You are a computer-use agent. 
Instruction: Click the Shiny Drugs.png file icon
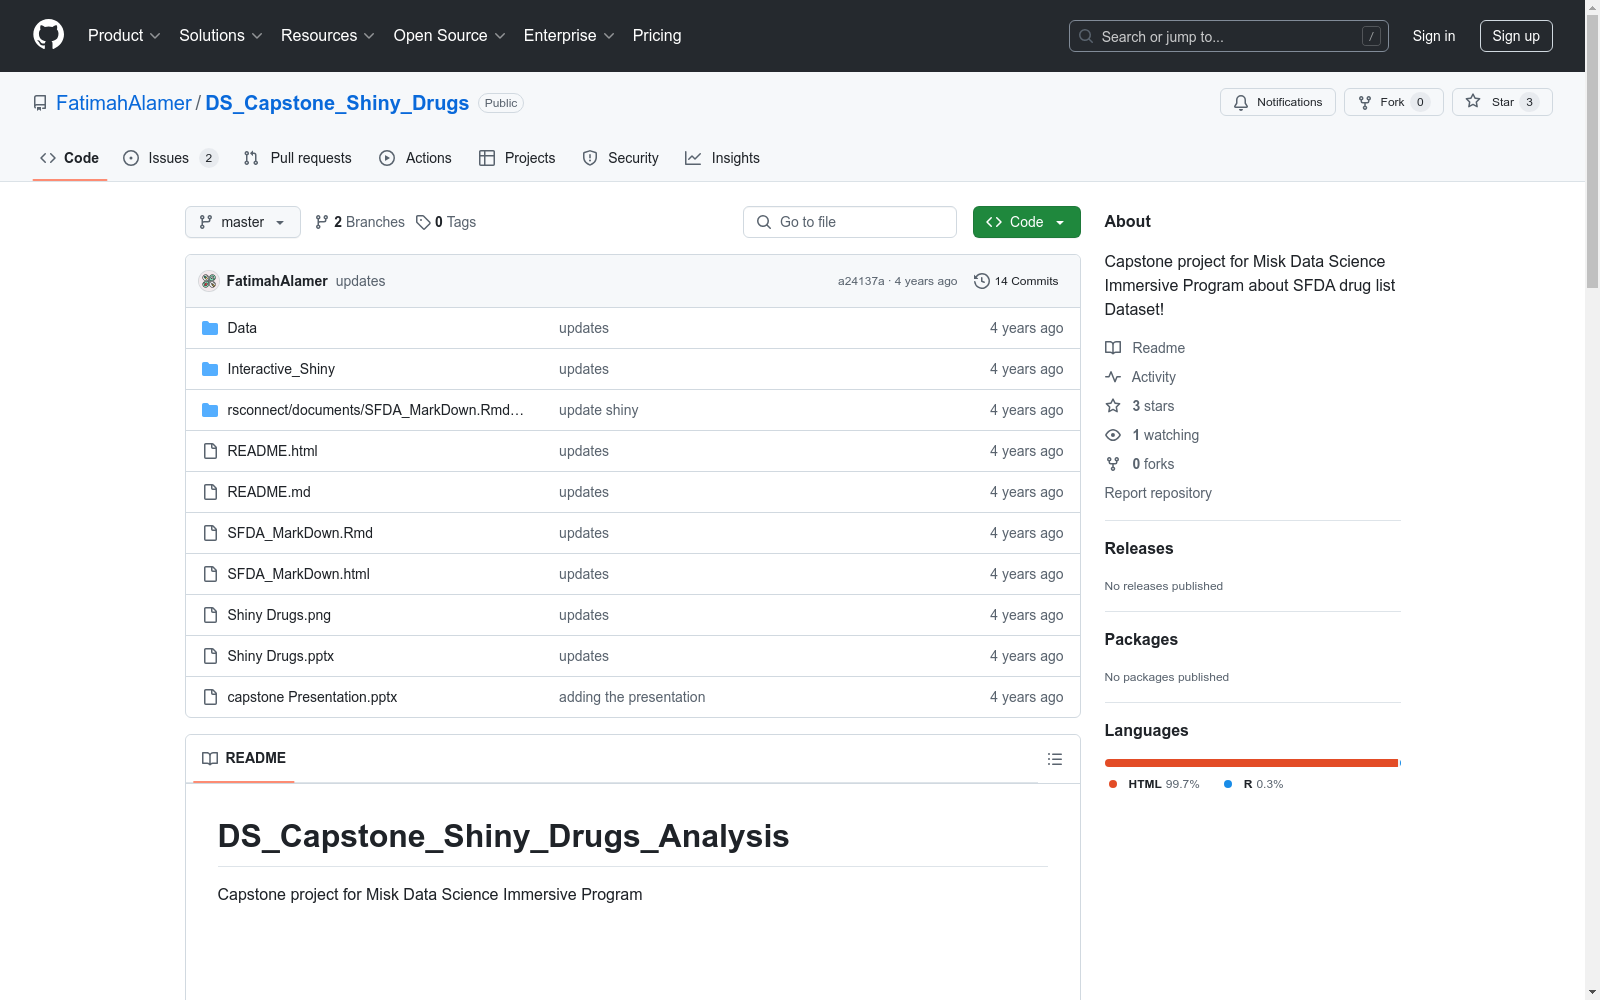pyautogui.click(x=210, y=615)
